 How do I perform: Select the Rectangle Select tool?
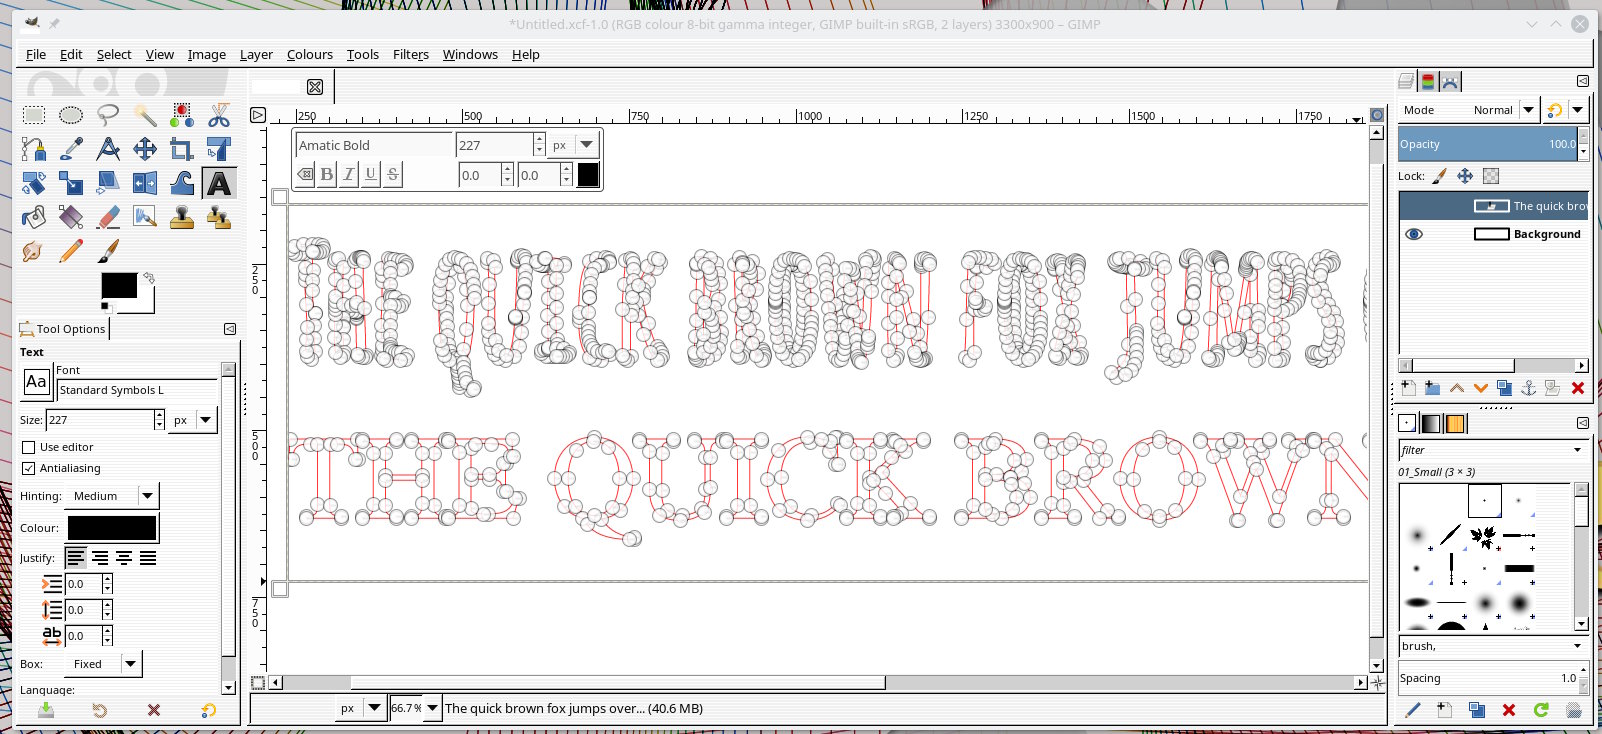(x=34, y=115)
